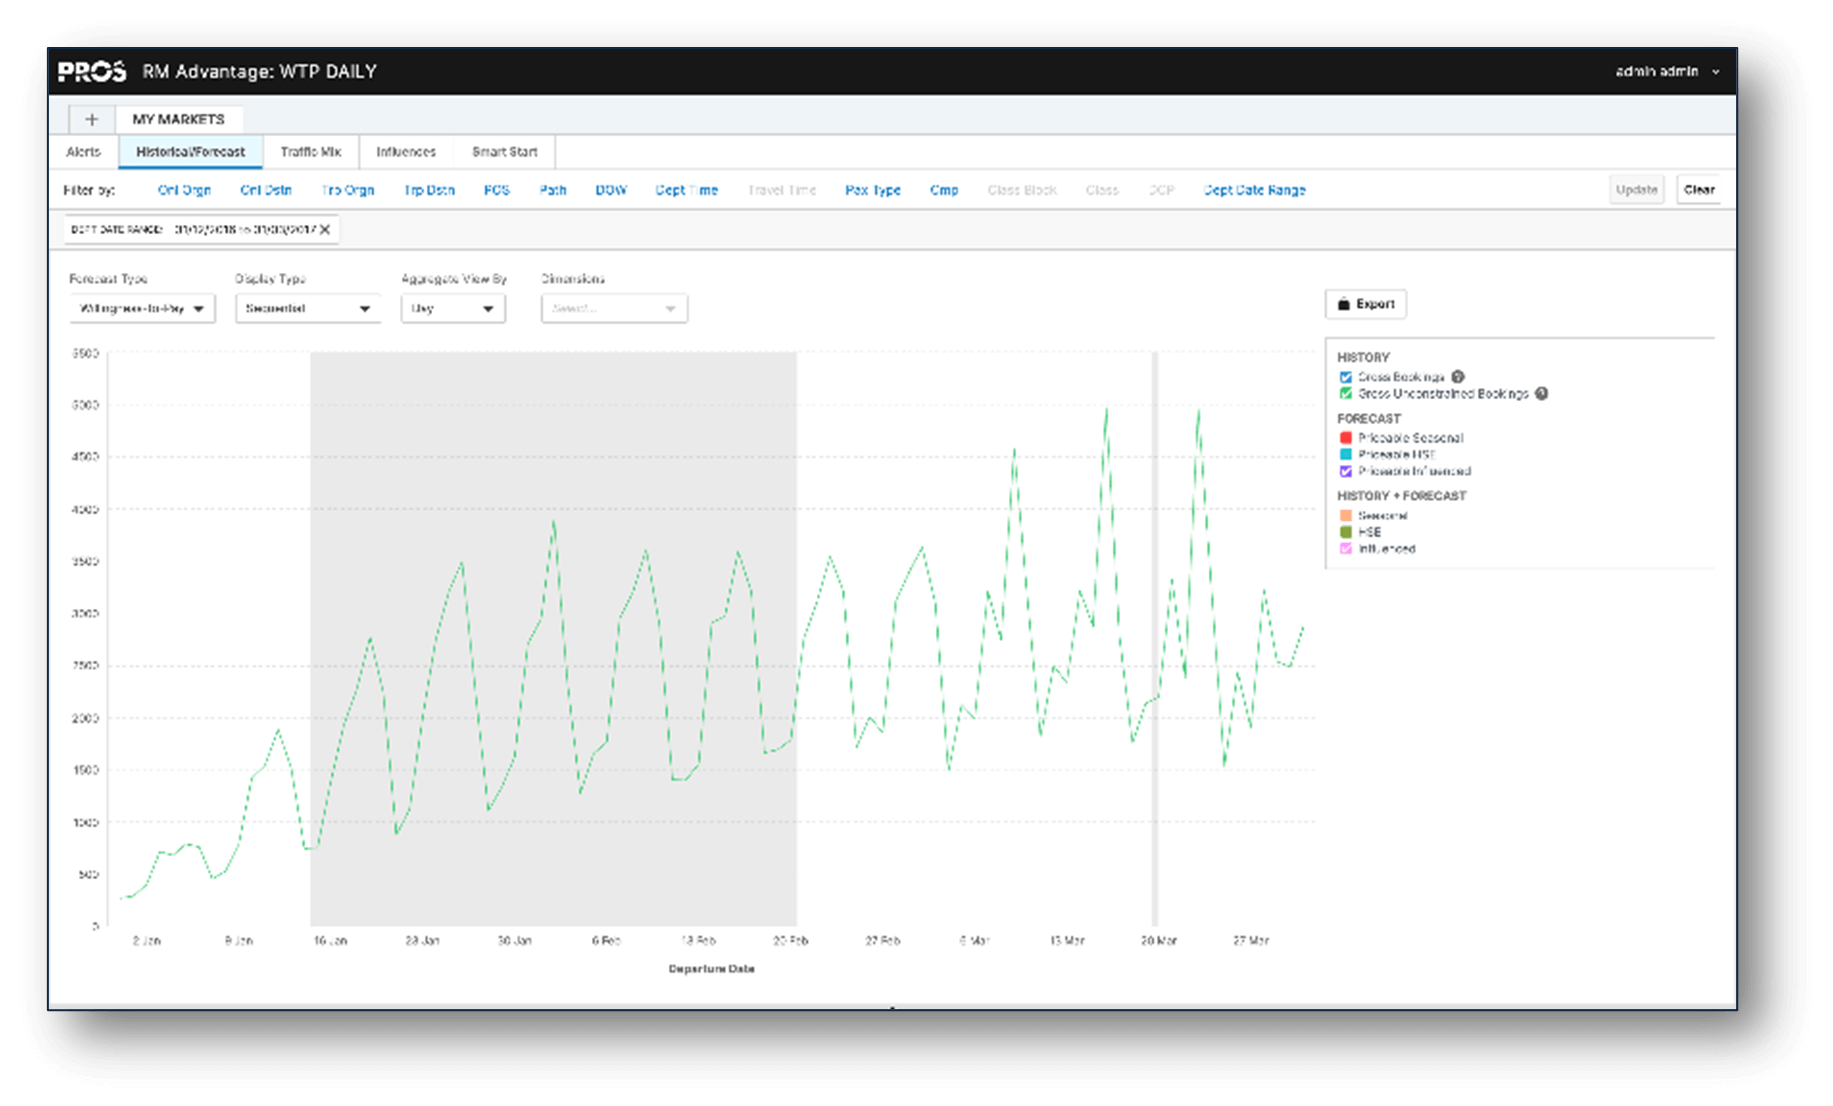Switch to the Traffic Mix tab
1833x1106 pixels.
point(310,152)
